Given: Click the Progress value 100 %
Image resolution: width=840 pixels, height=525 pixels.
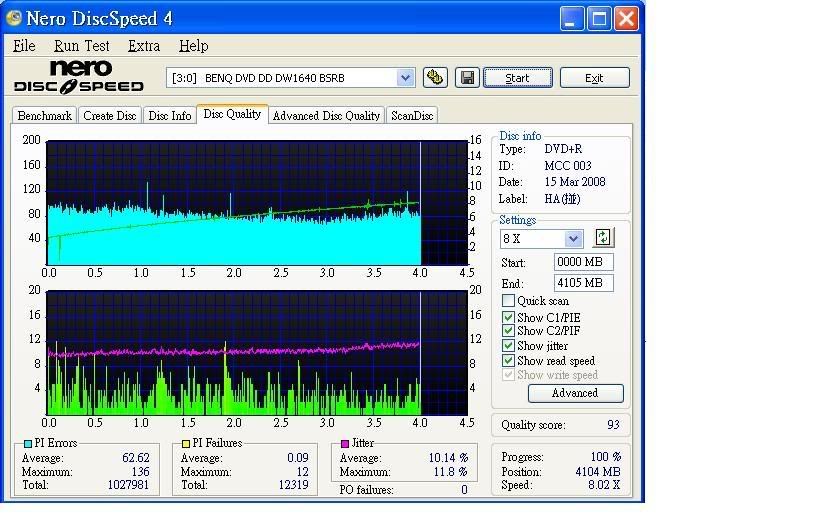Looking at the screenshot, I should pyautogui.click(x=605, y=457).
